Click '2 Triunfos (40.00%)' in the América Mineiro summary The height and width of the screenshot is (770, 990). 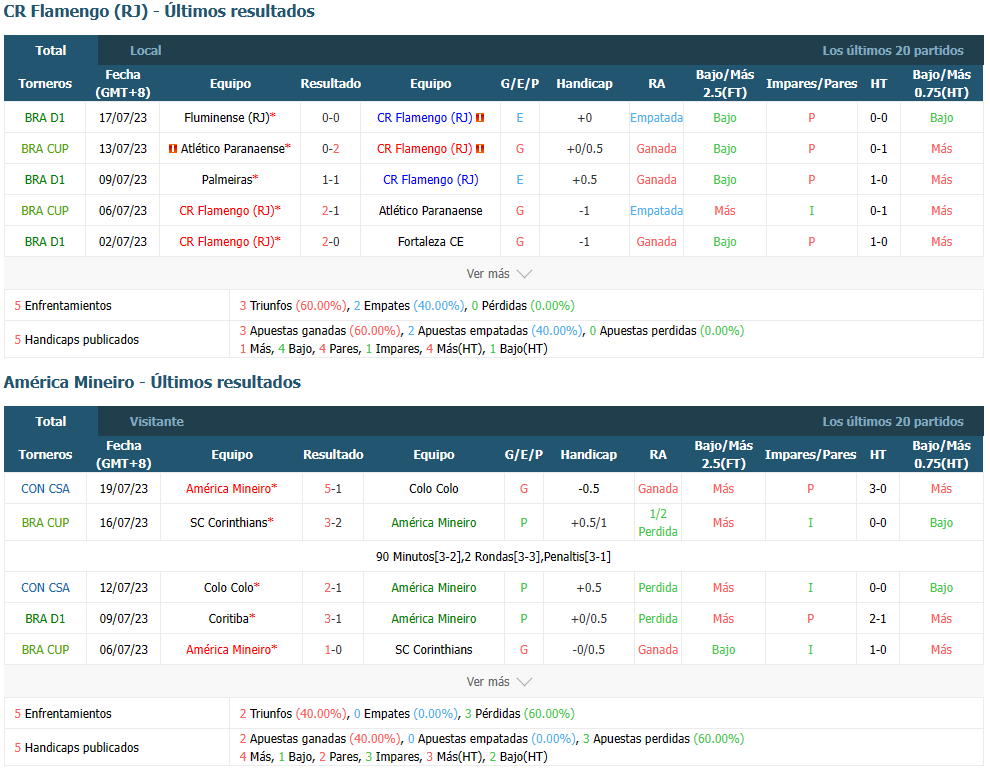294,713
